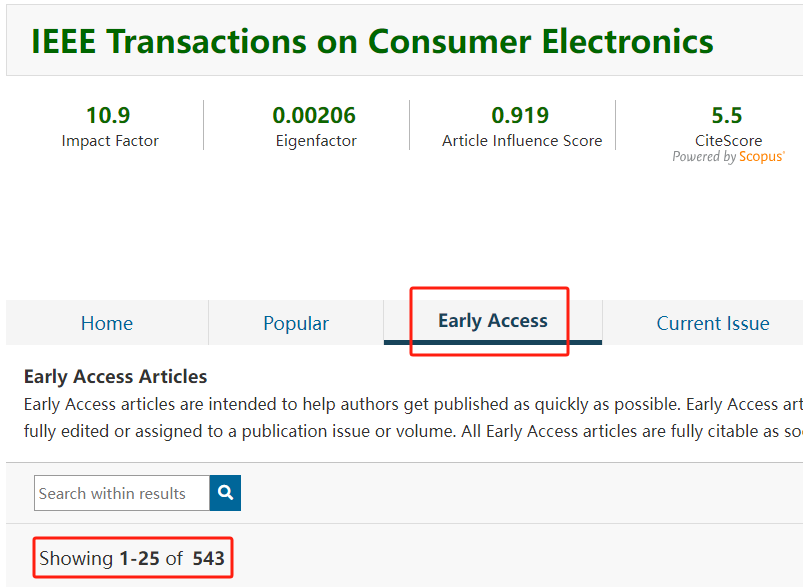The image size is (803, 587).
Task: Click the Impact Factor label
Action: tap(110, 141)
